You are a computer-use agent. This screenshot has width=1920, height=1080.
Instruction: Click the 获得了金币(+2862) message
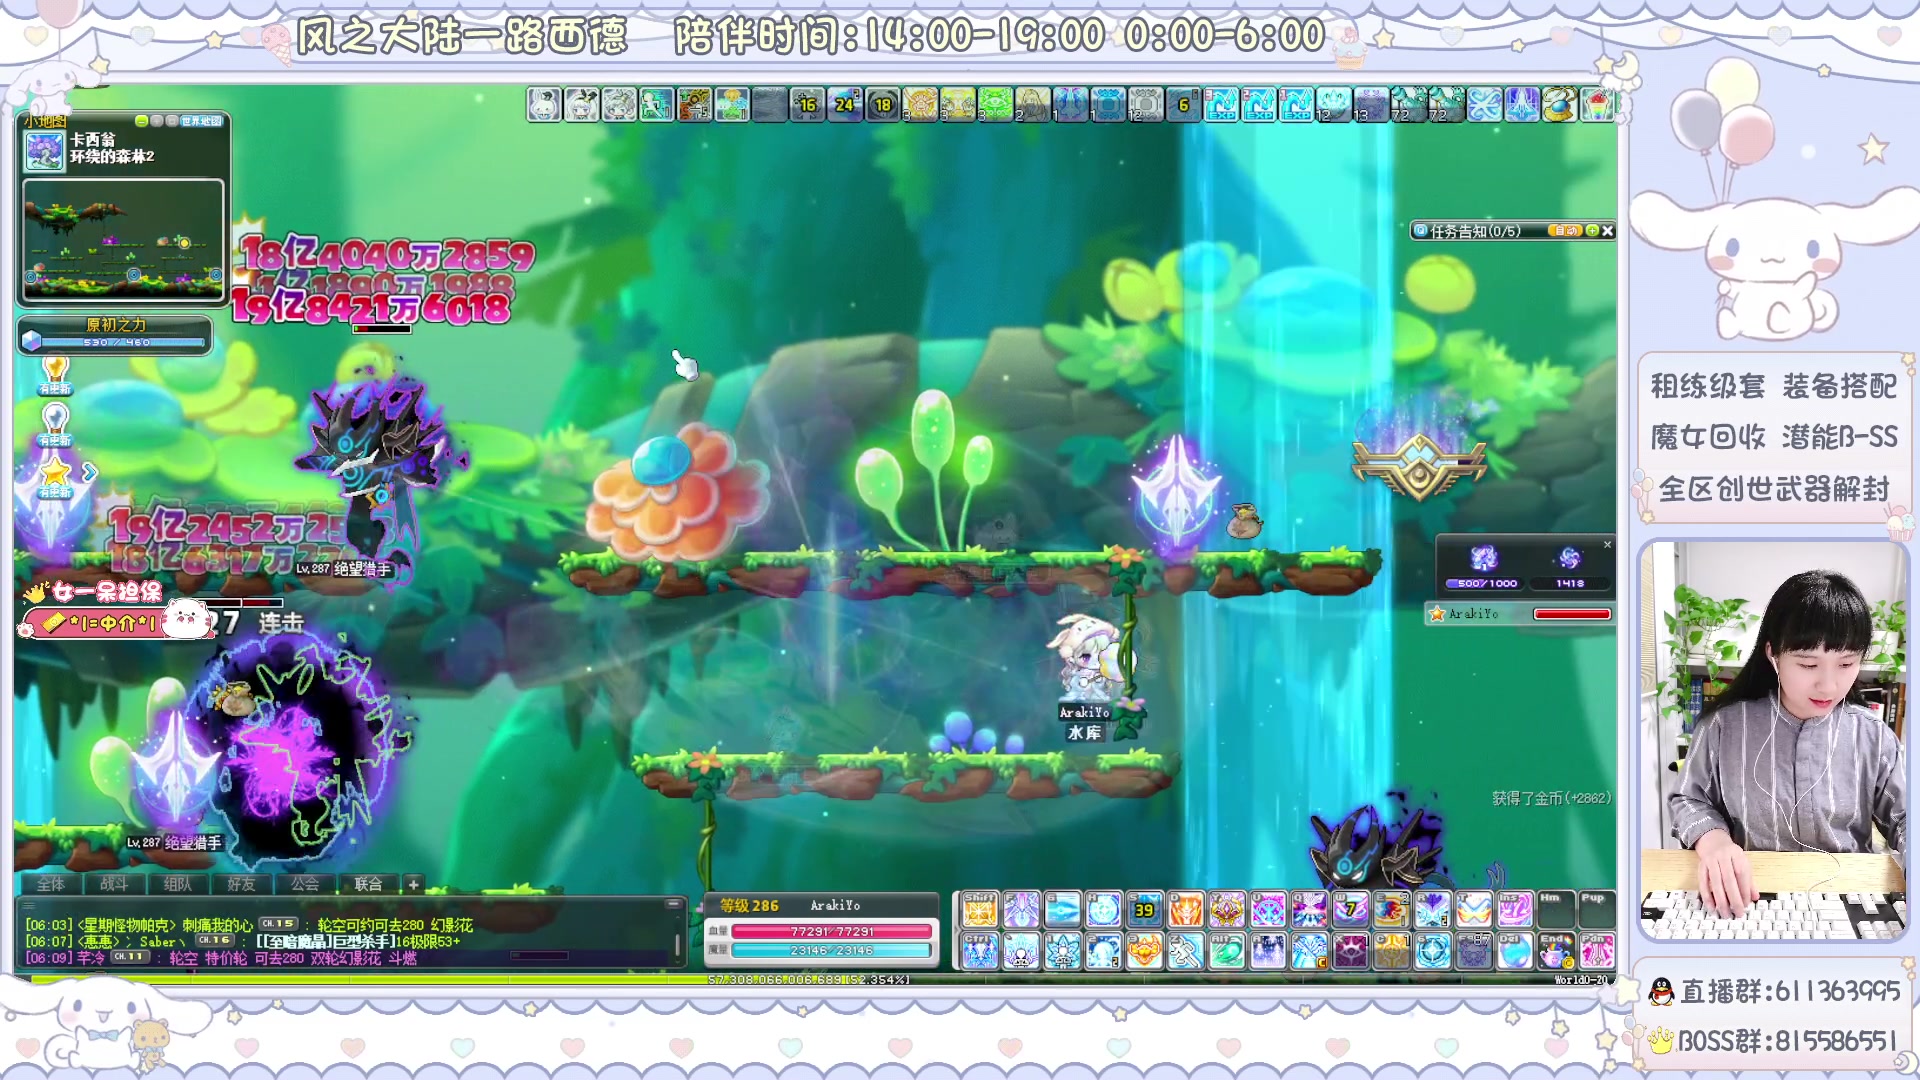pos(1551,798)
